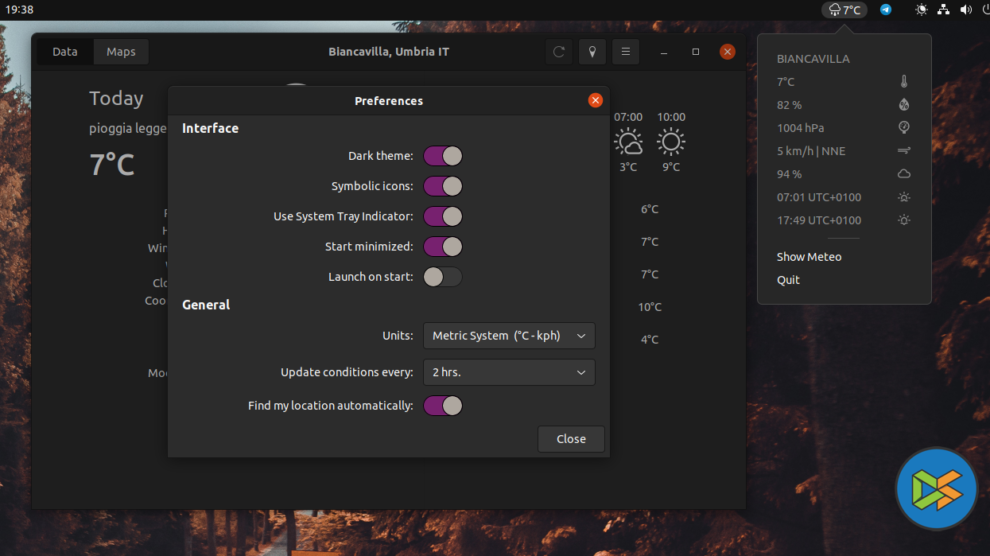990x556 pixels.
Task: Click BIANCAVILLA in tray menu
Action: click(813, 59)
